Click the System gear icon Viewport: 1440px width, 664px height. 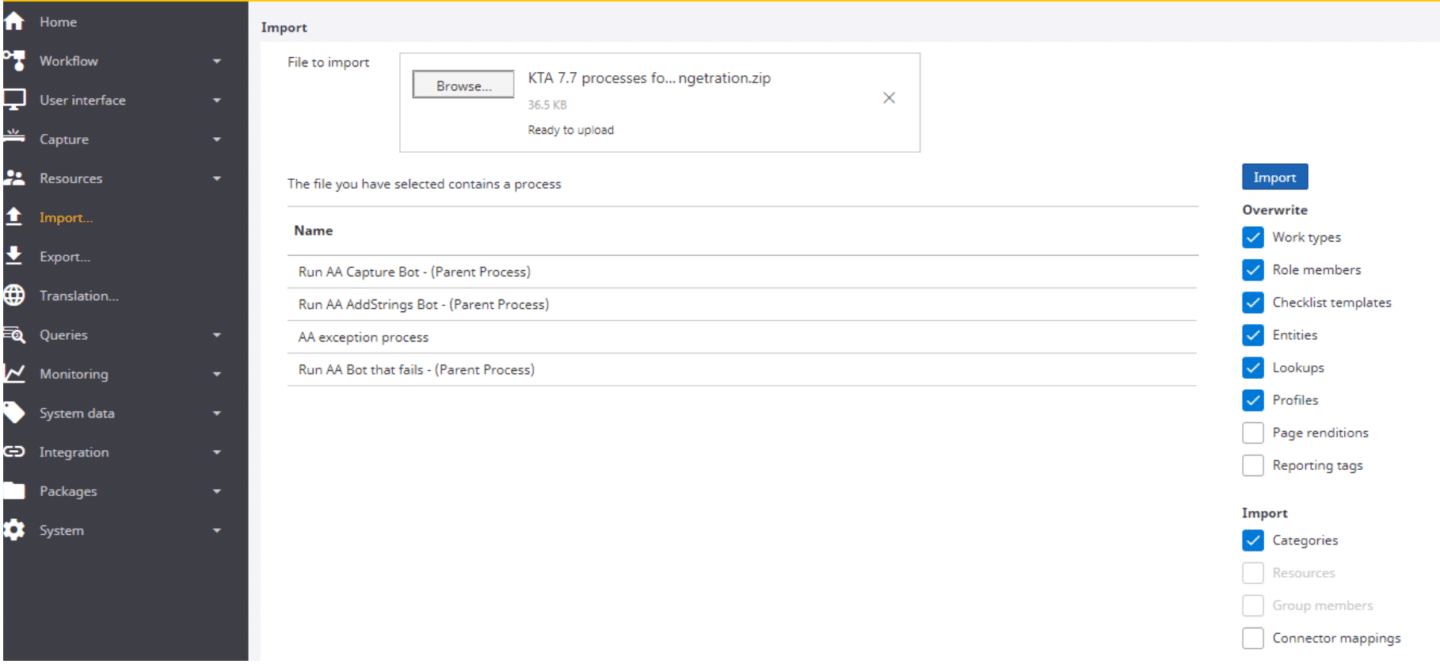(14, 530)
